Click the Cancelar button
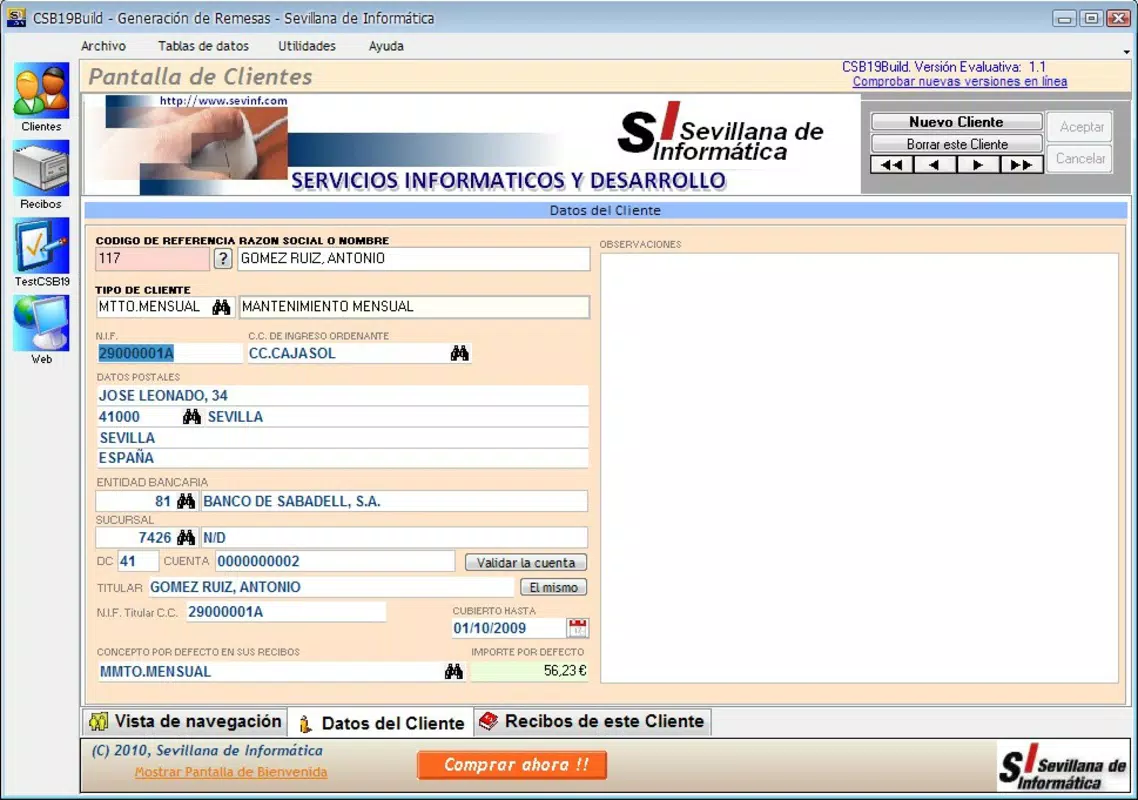The height and width of the screenshot is (800, 1138). click(x=1081, y=158)
